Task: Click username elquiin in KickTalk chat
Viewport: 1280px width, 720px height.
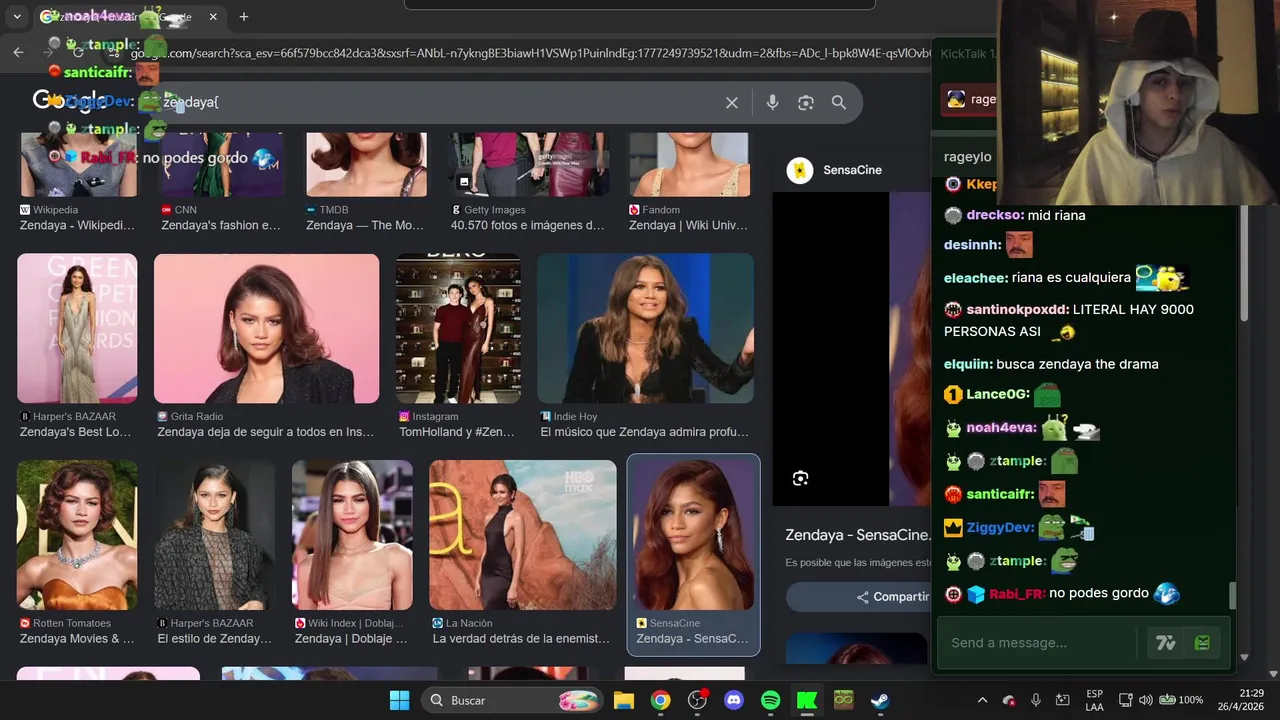Action: pos(968,364)
